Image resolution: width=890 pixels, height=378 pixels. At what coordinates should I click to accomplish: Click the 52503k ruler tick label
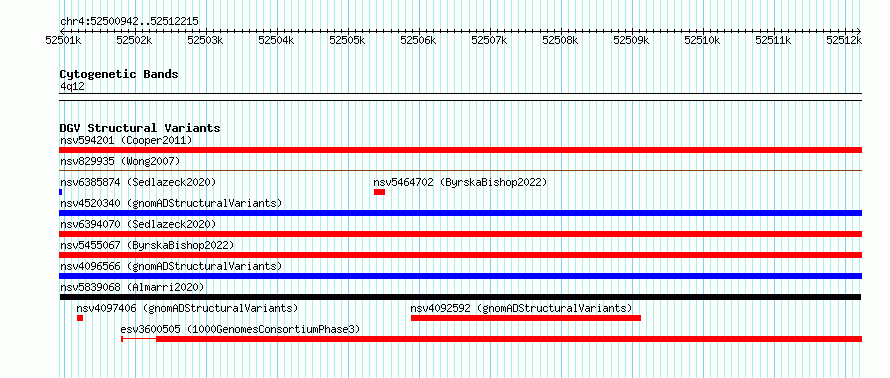coord(205,40)
